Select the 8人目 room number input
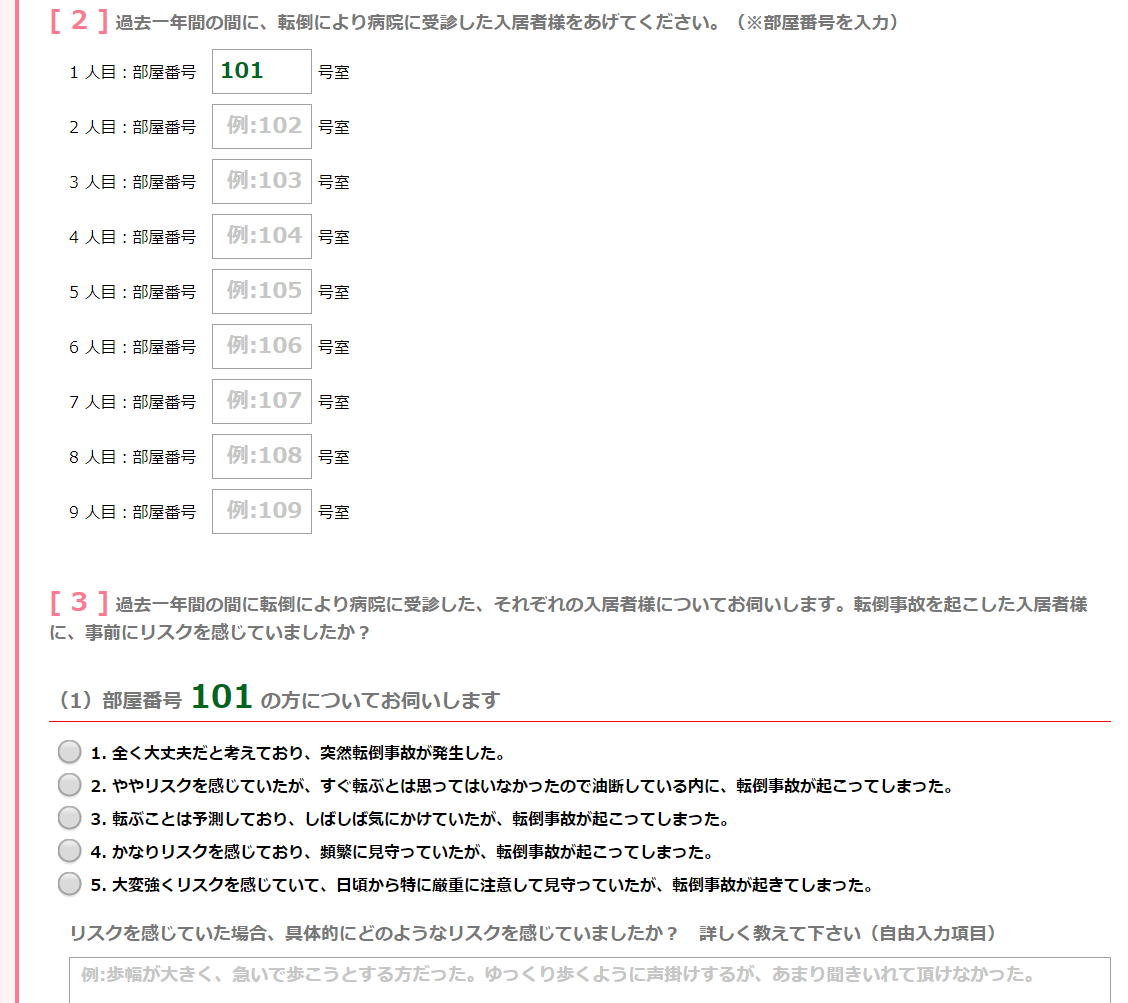The height and width of the screenshot is (1003, 1128). (x=261, y=456)
